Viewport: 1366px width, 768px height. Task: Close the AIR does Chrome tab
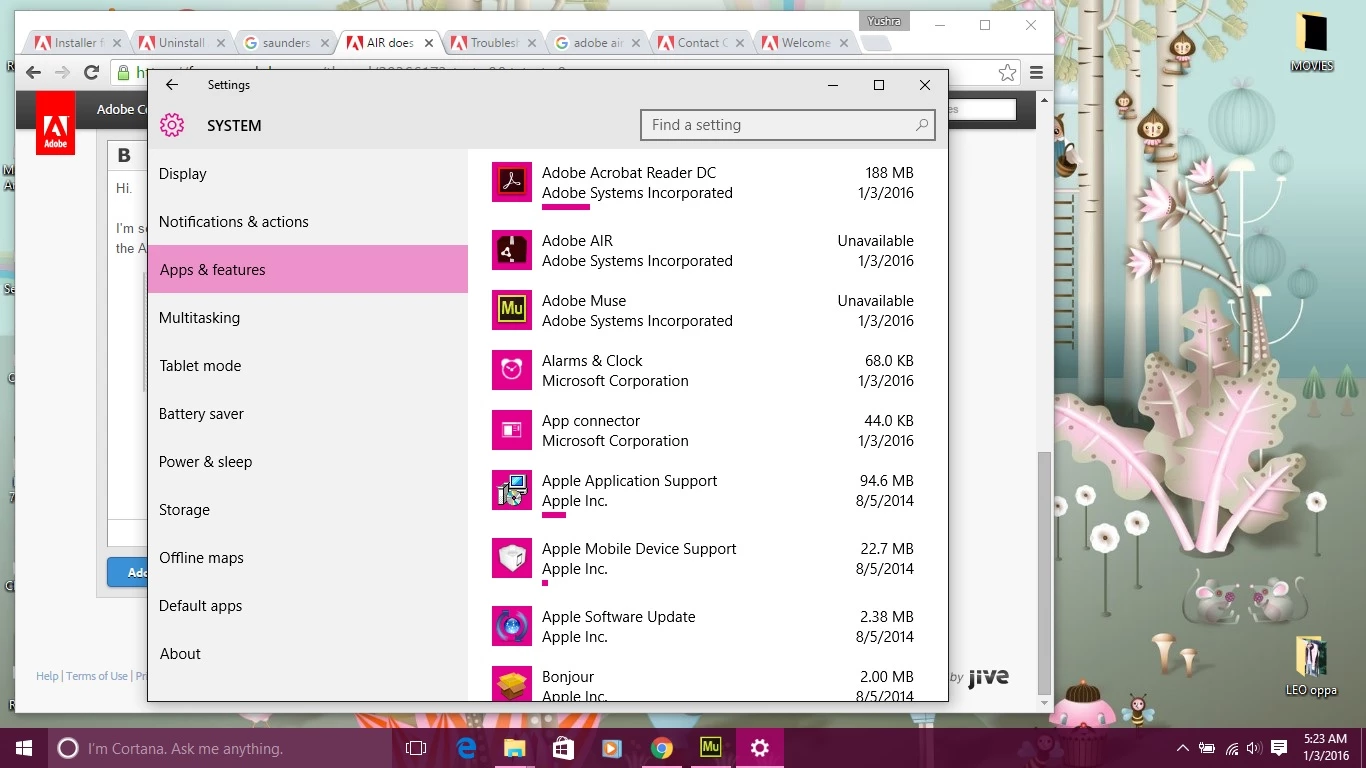point(429,43)
